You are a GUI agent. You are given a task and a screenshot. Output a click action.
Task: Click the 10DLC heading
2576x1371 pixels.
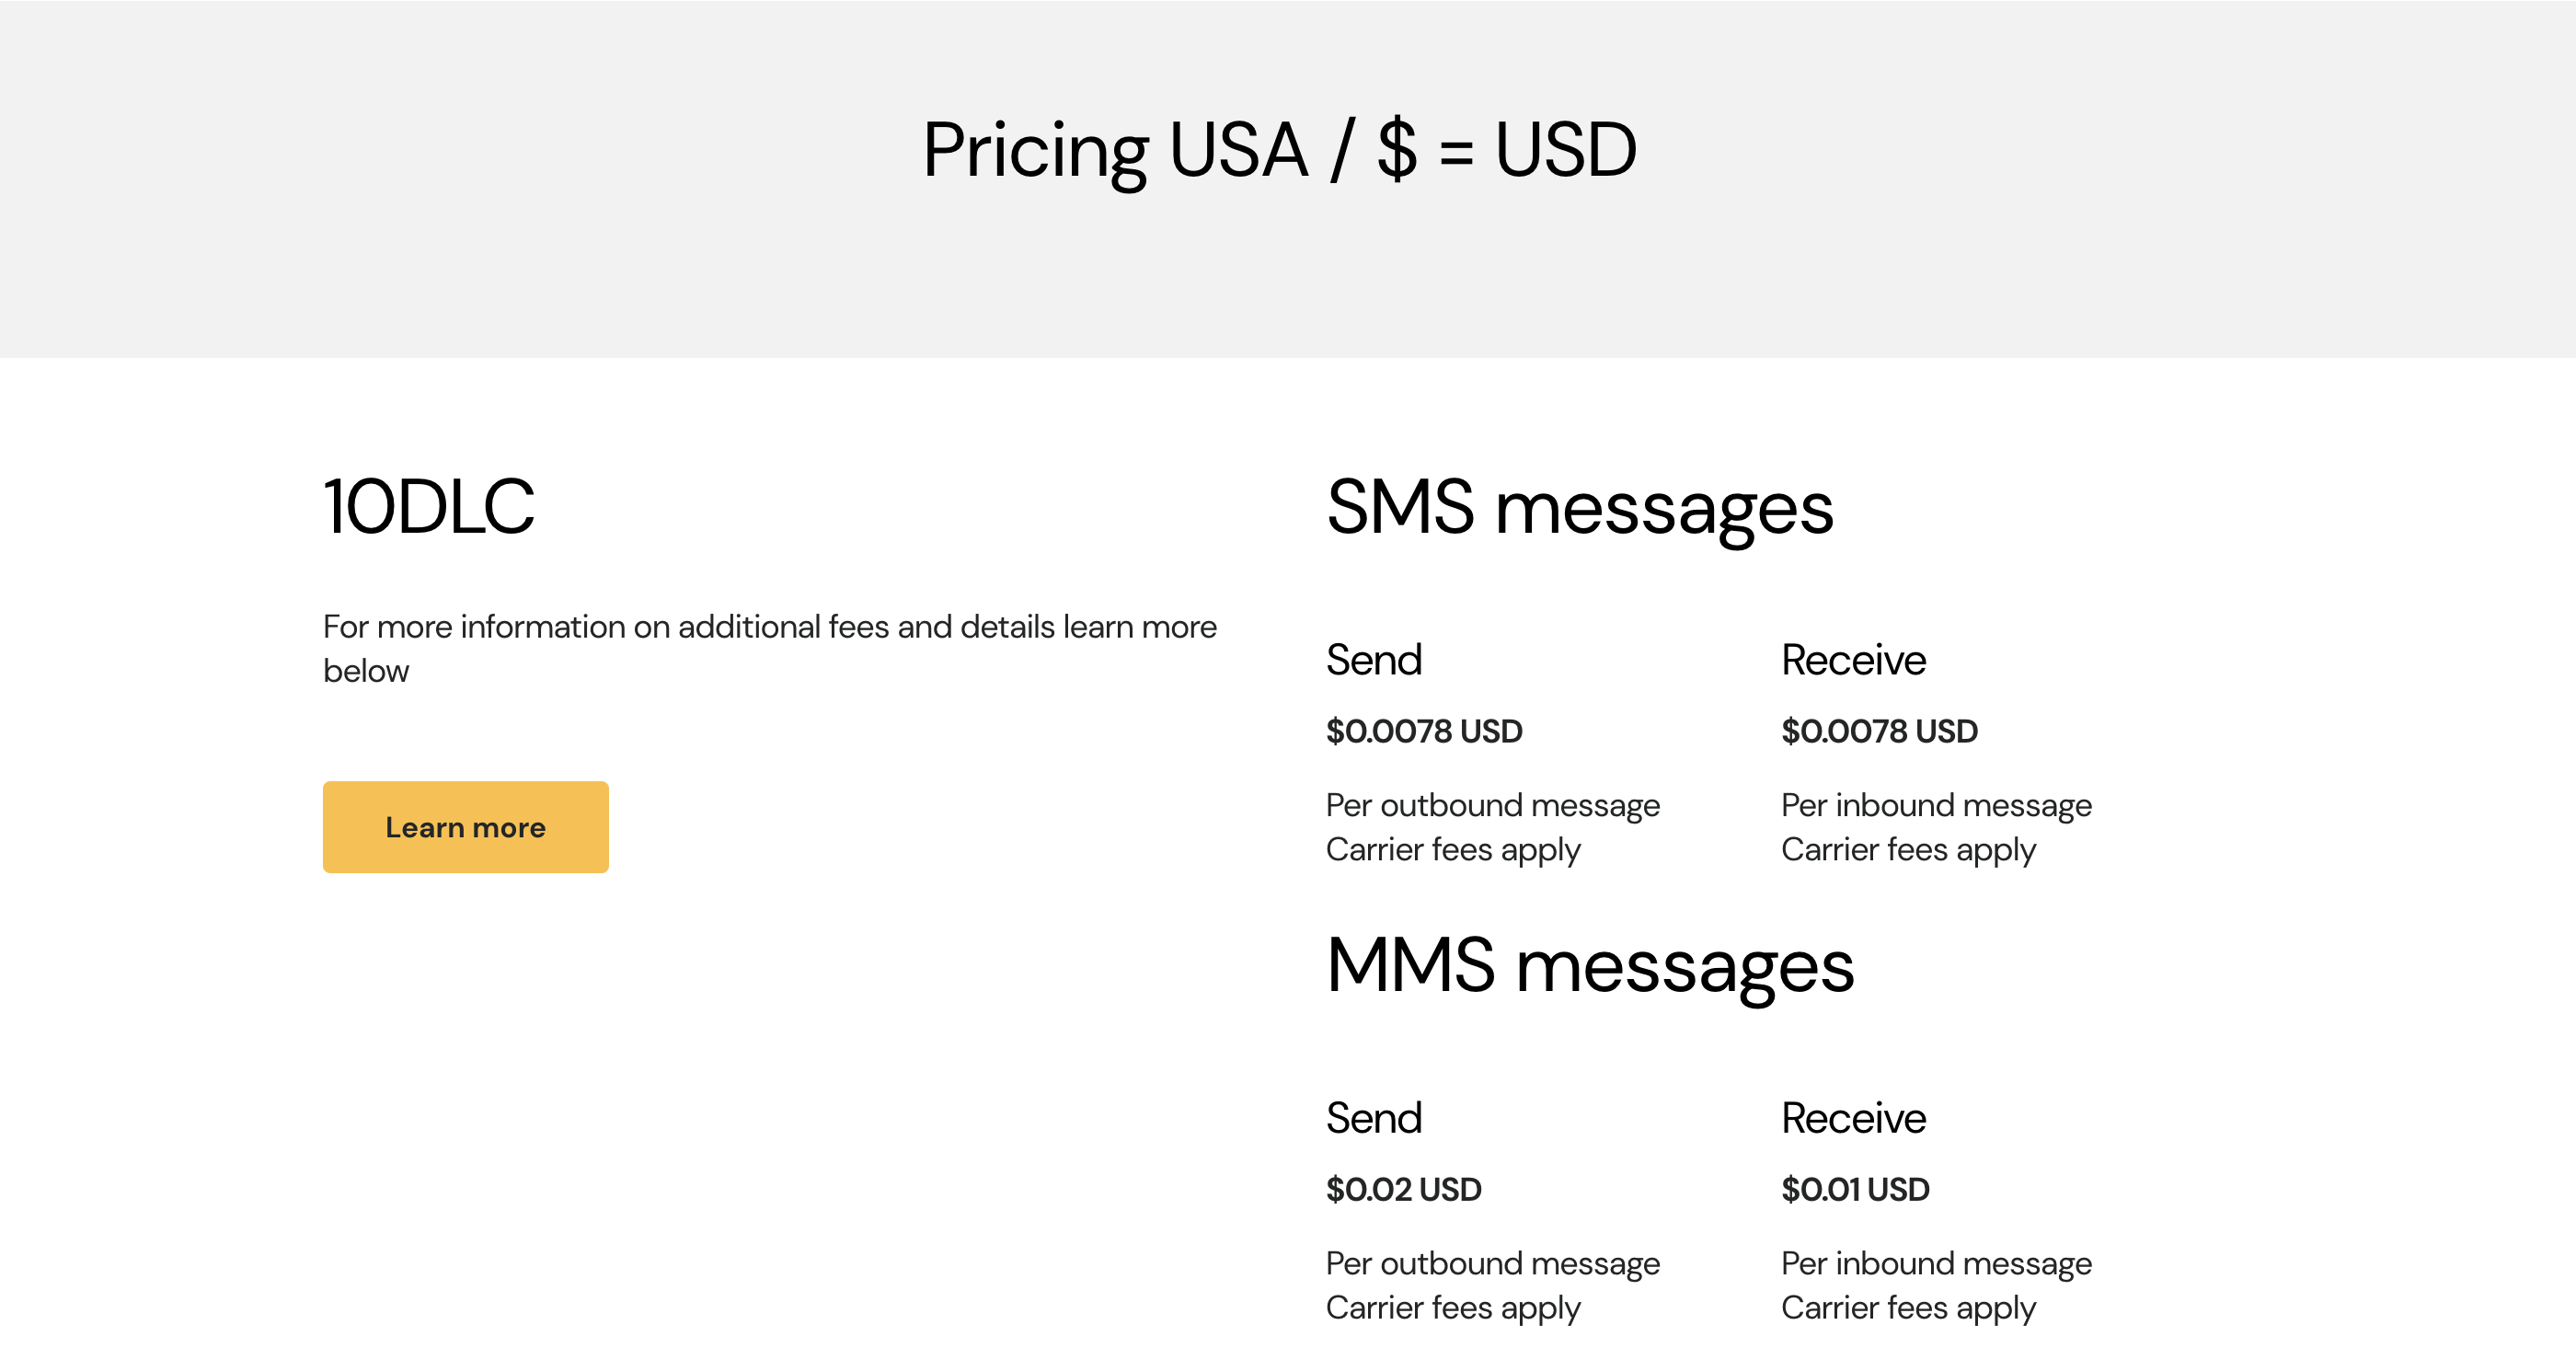click(429, 507)
